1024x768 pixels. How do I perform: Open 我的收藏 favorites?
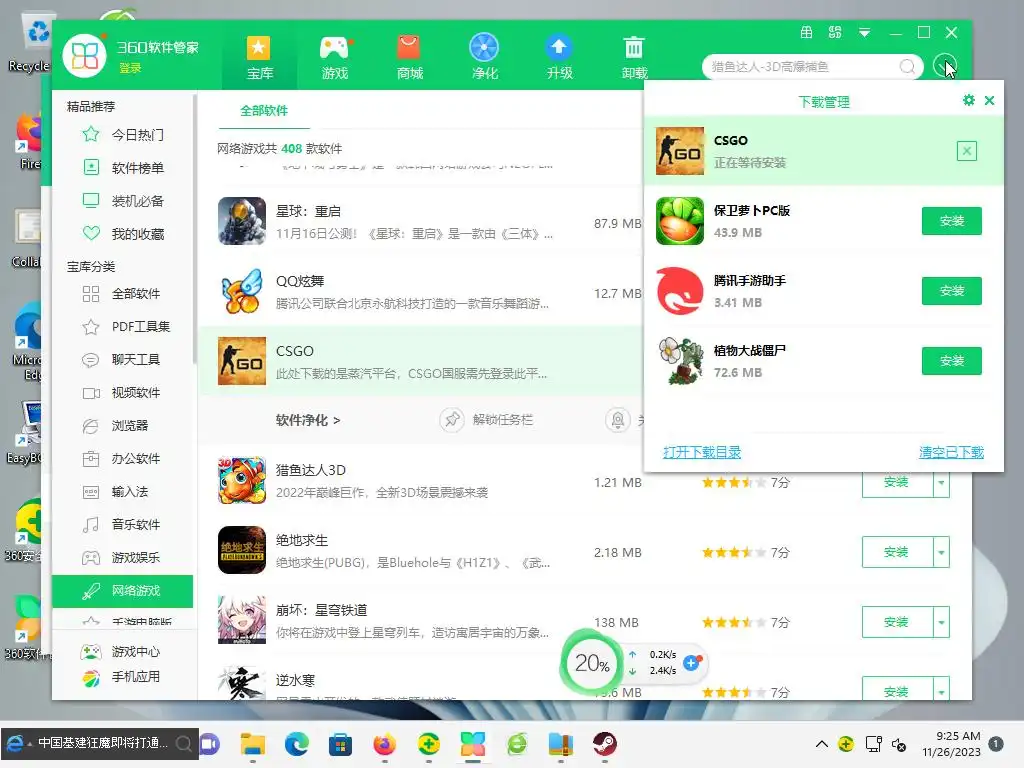pyautogui.click(x=123, y=234)
